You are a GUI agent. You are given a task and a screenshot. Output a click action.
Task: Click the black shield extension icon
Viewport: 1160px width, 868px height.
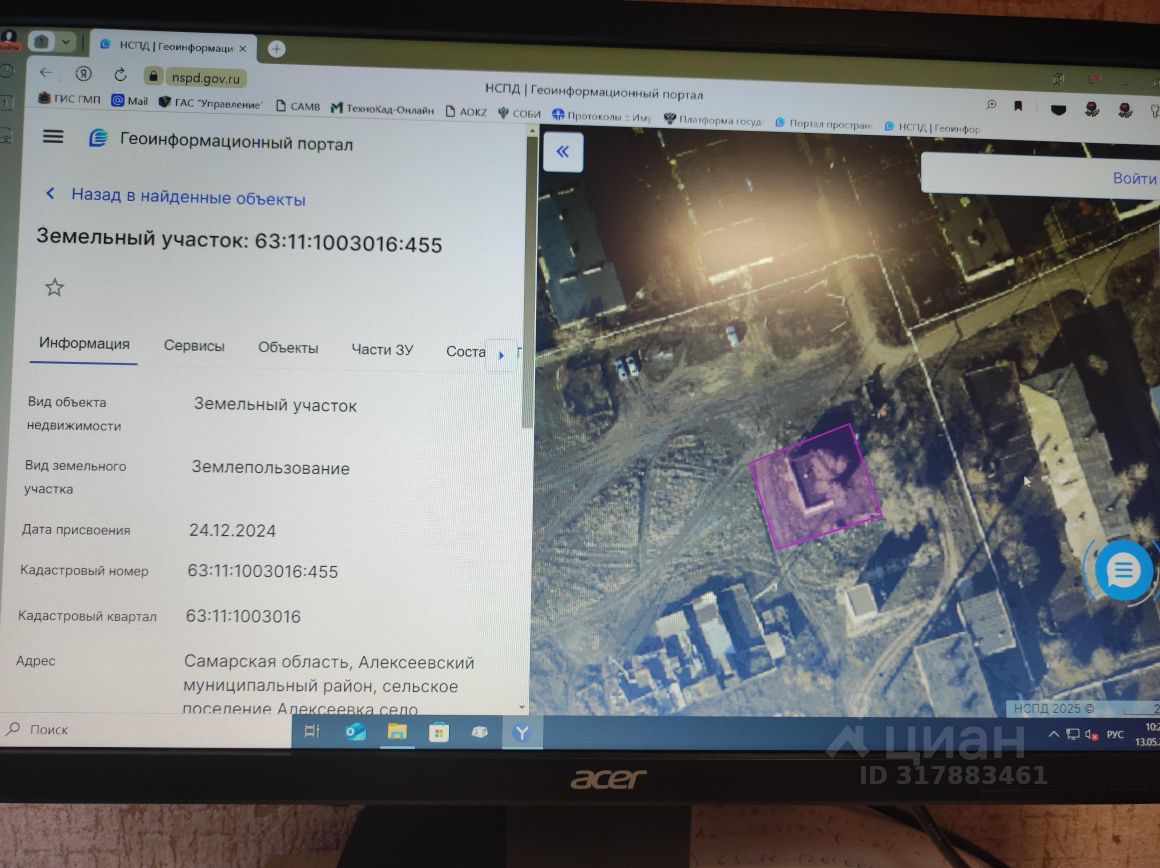(1059, 110)
